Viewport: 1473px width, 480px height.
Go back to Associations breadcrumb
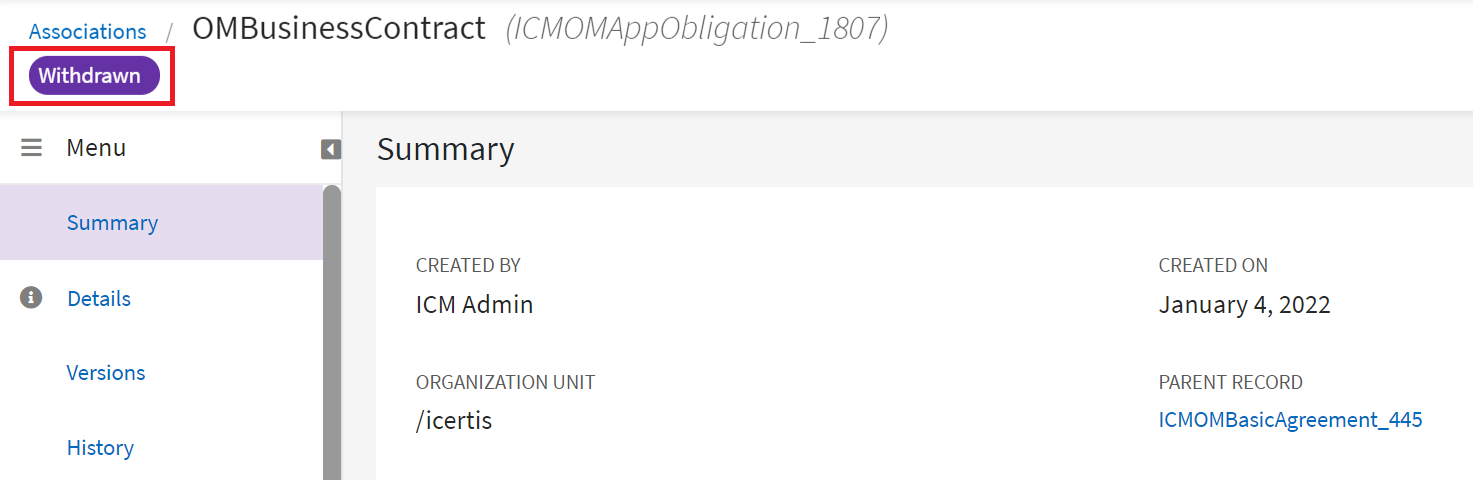[88, 32]
